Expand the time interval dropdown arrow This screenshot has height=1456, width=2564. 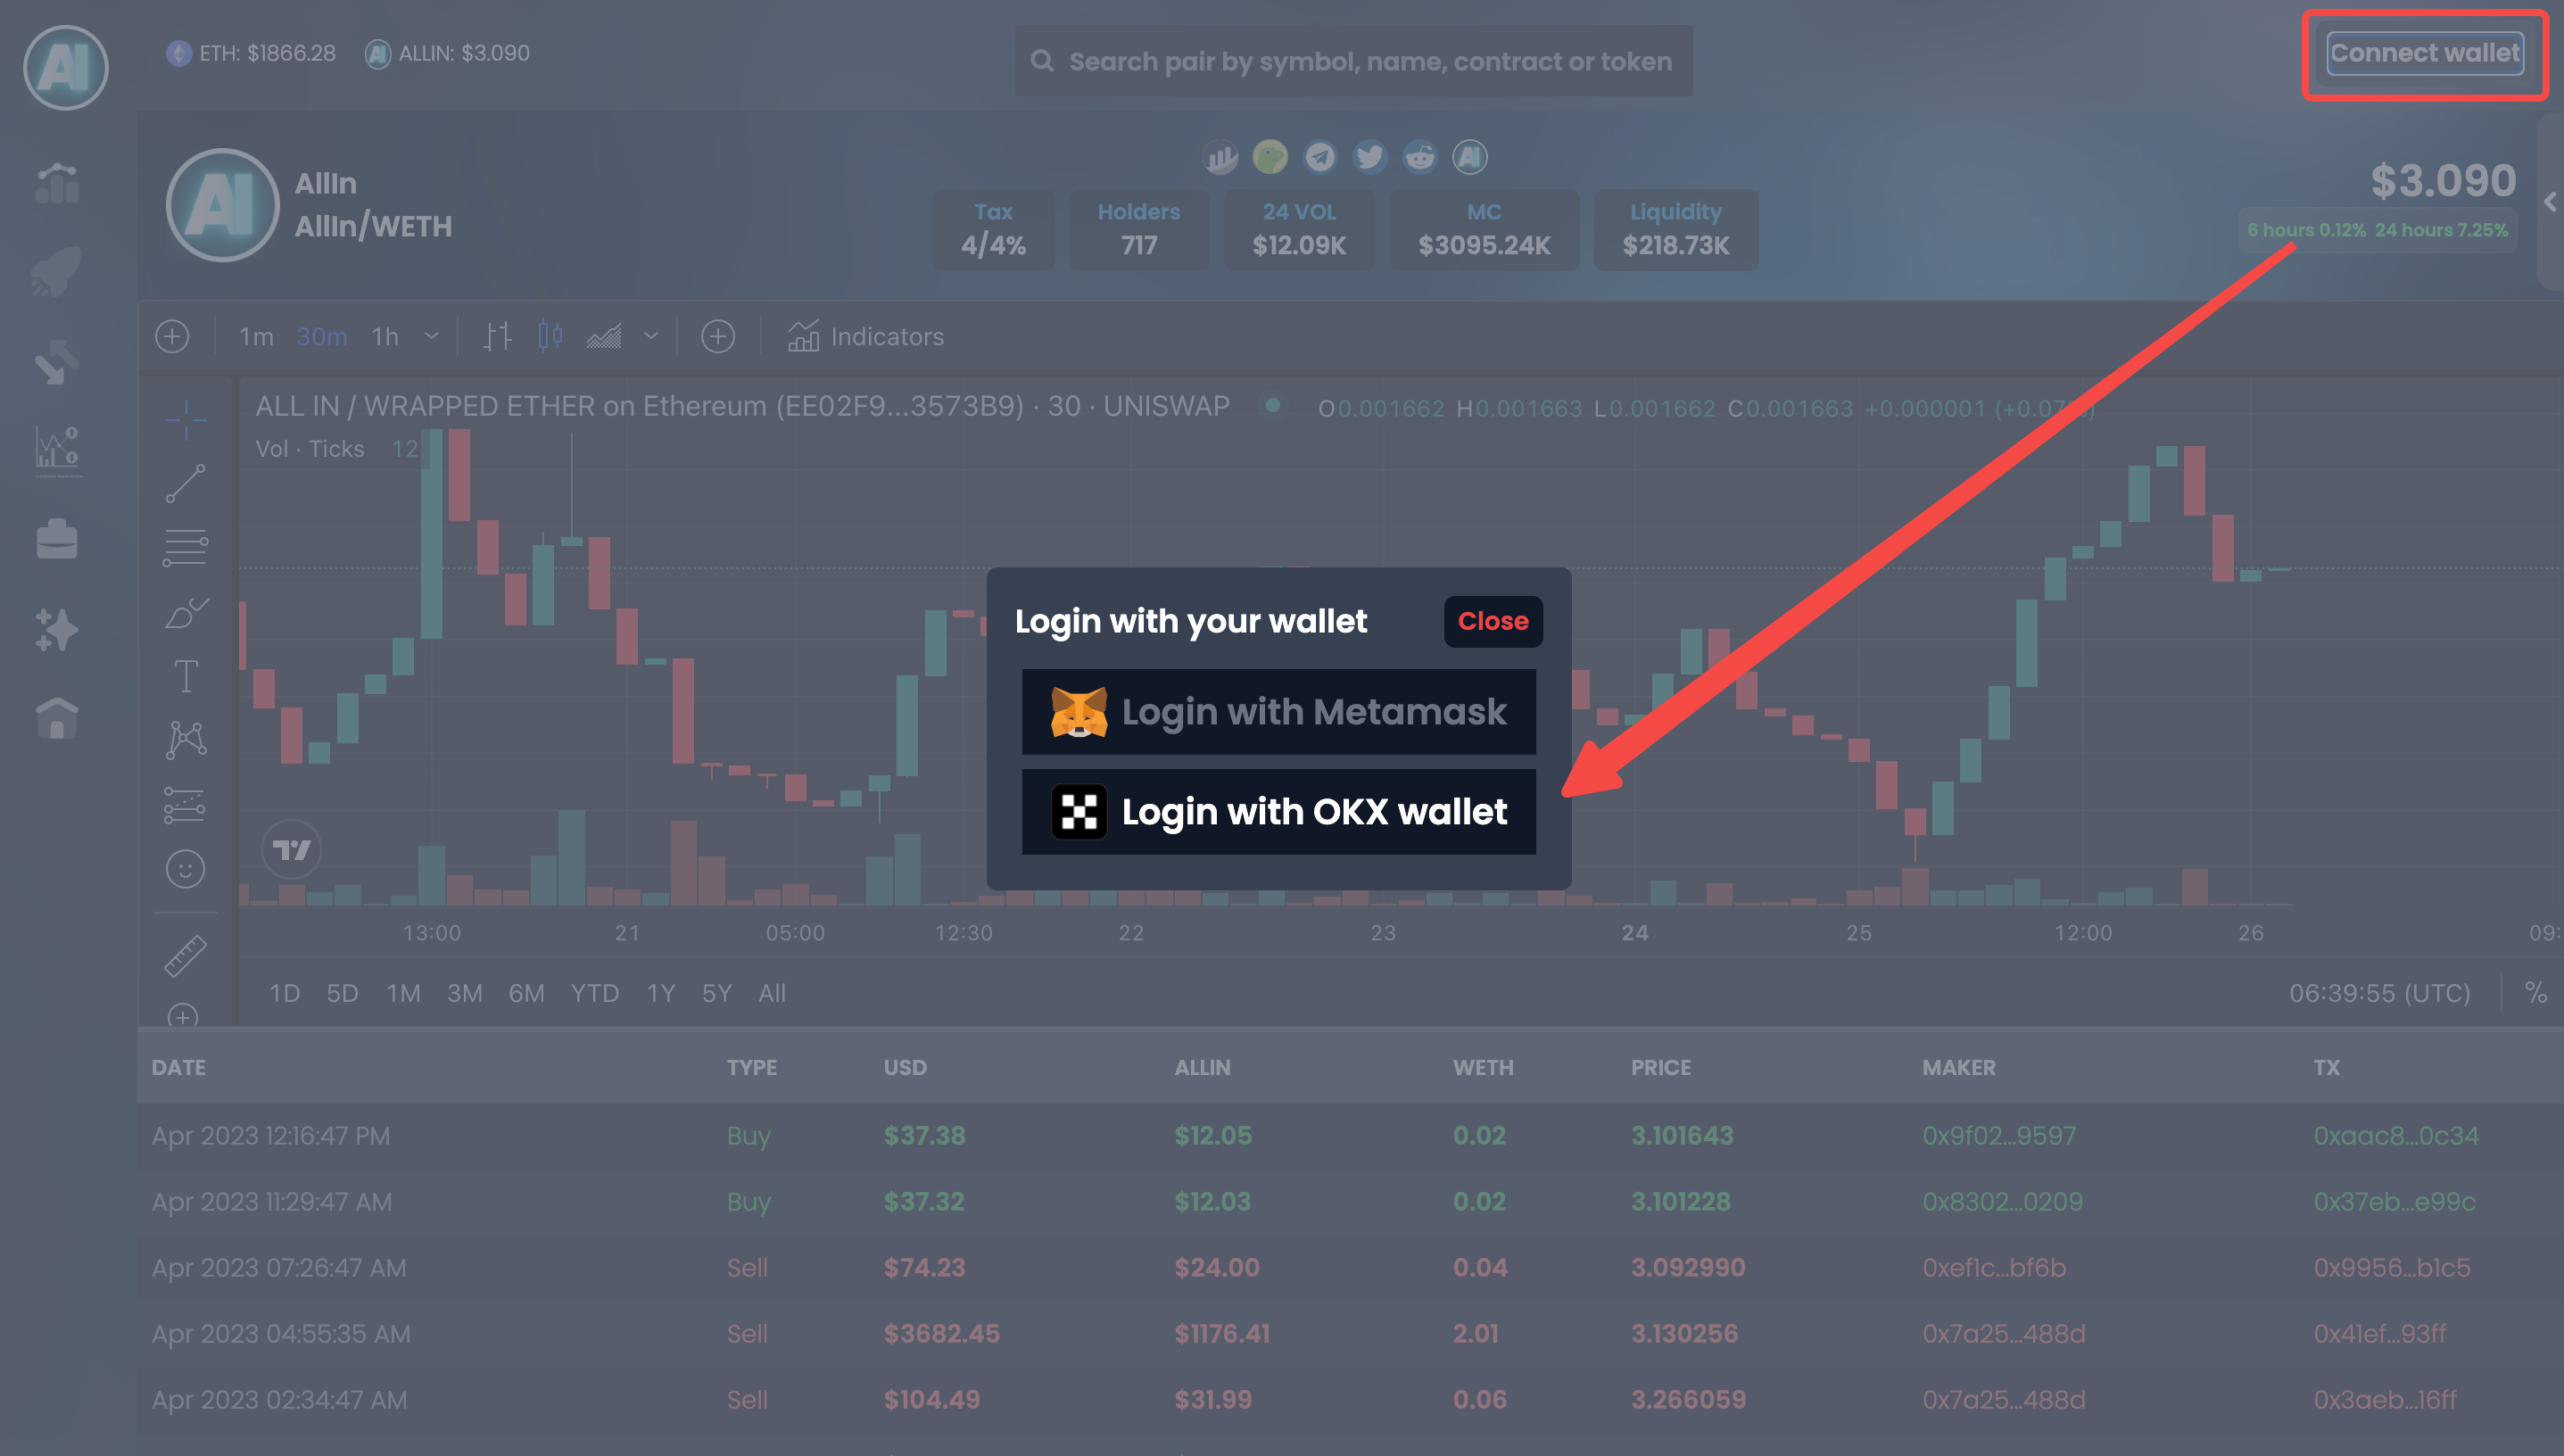coord(432,337)
